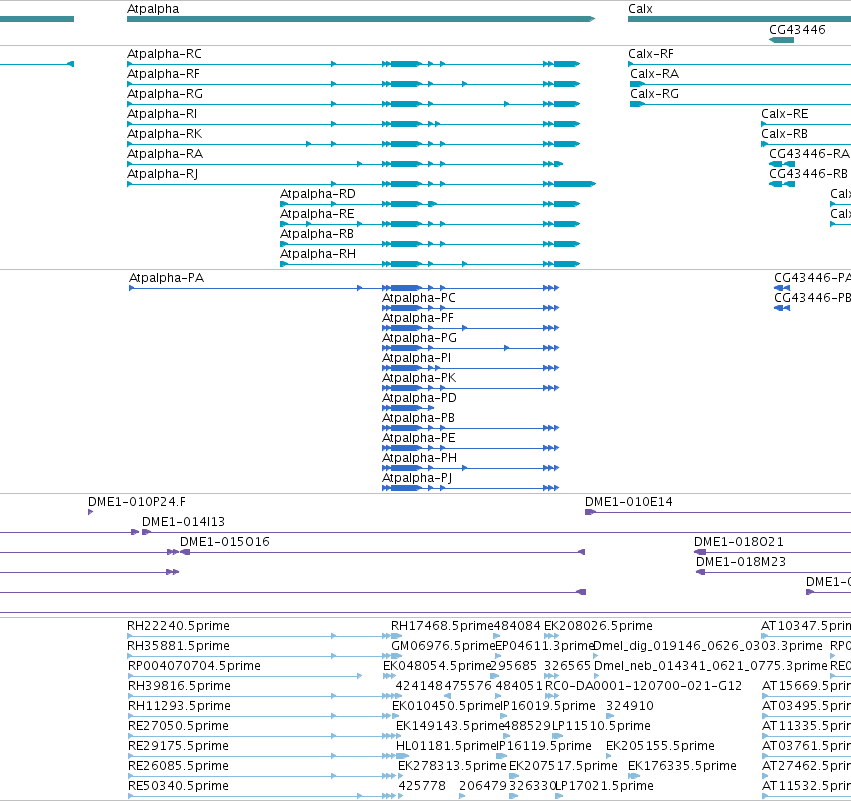
Task: Select the Atpalpha-RF transcript label
Action: pos(163,74)
